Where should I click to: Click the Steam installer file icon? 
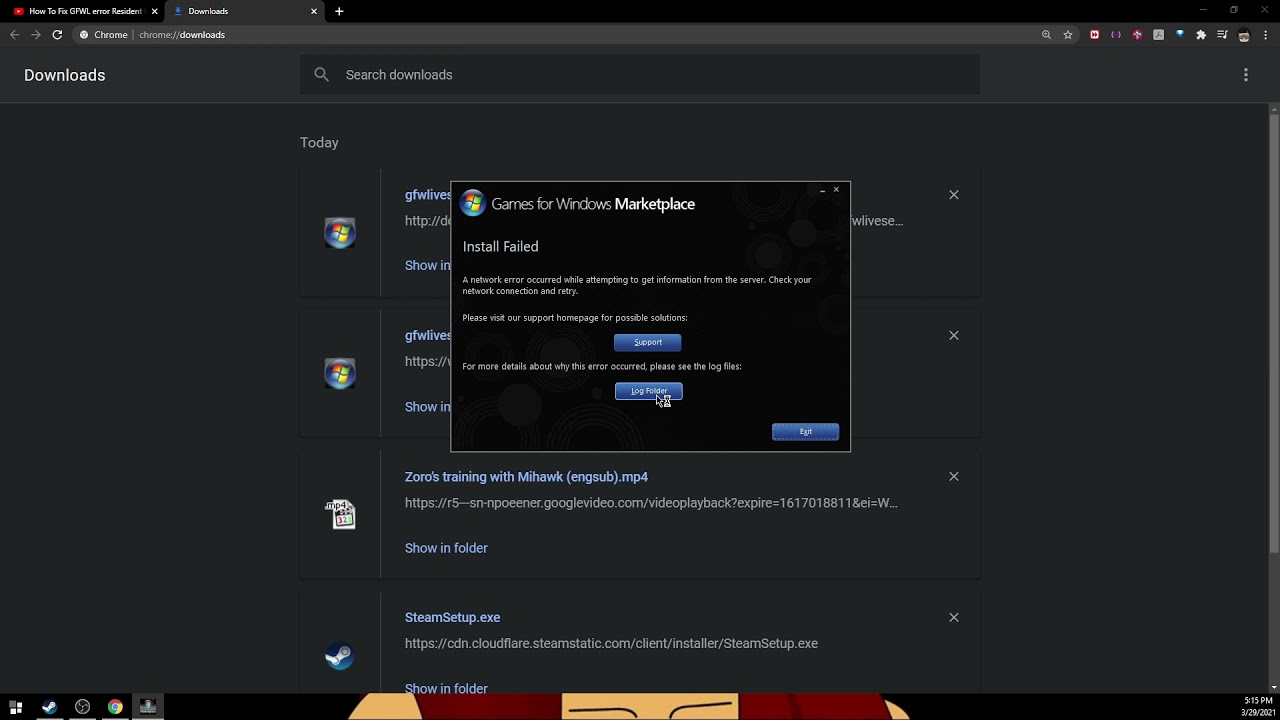click(x=340, y=656)
